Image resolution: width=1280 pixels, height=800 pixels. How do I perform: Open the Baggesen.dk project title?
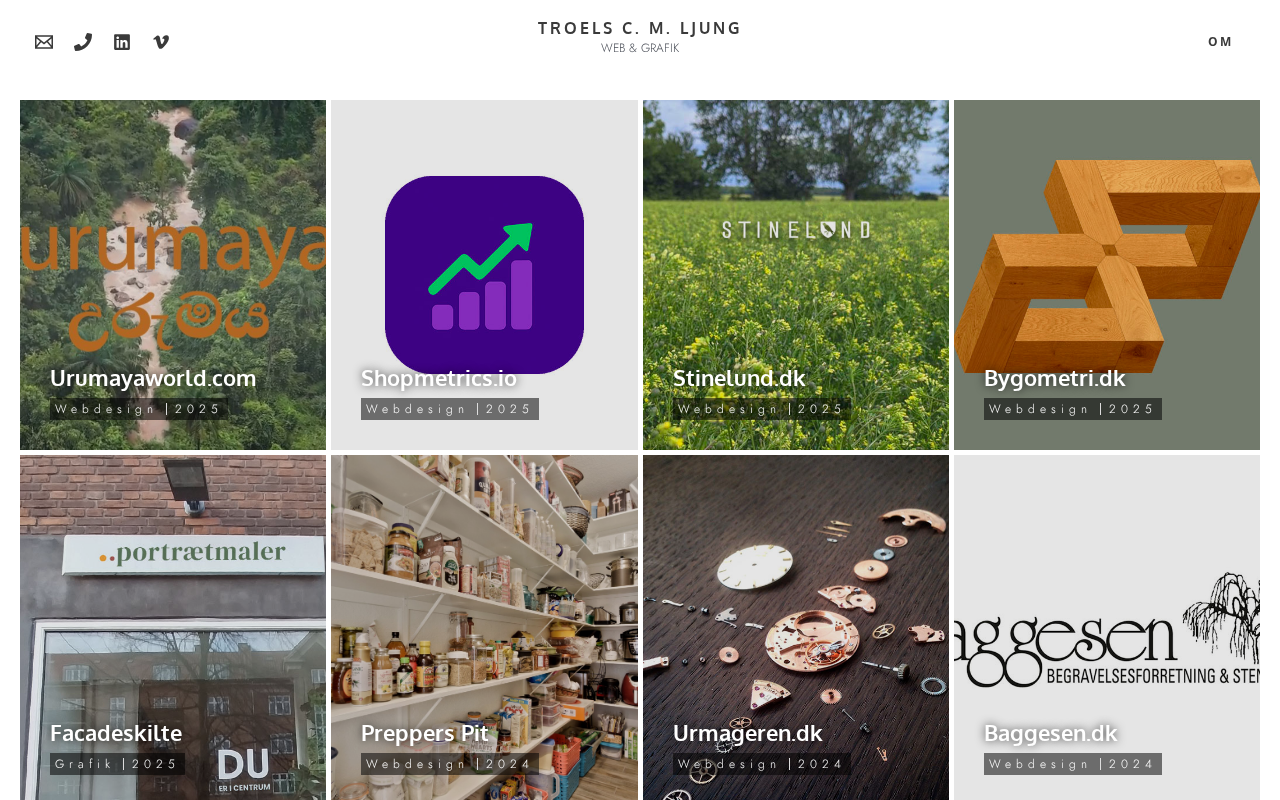tap(1050, 733)
